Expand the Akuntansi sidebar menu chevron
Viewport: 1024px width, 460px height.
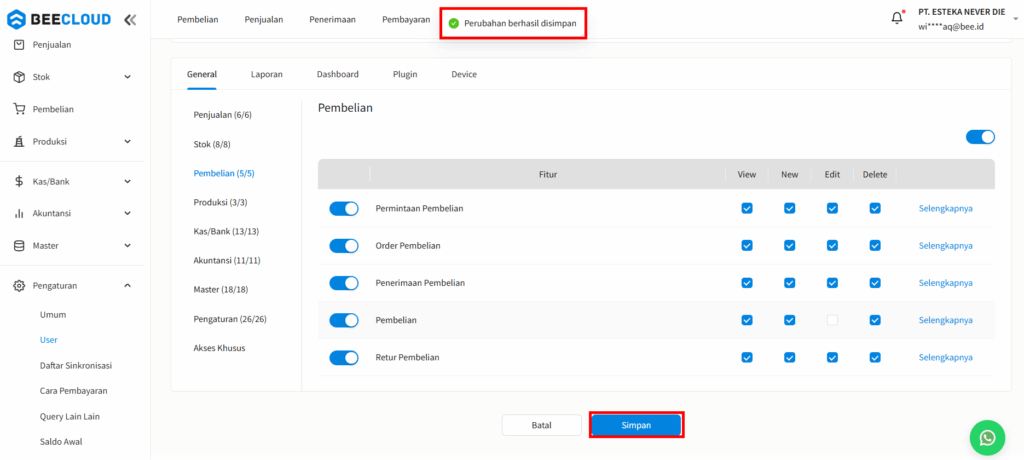[x=127, y=213]
